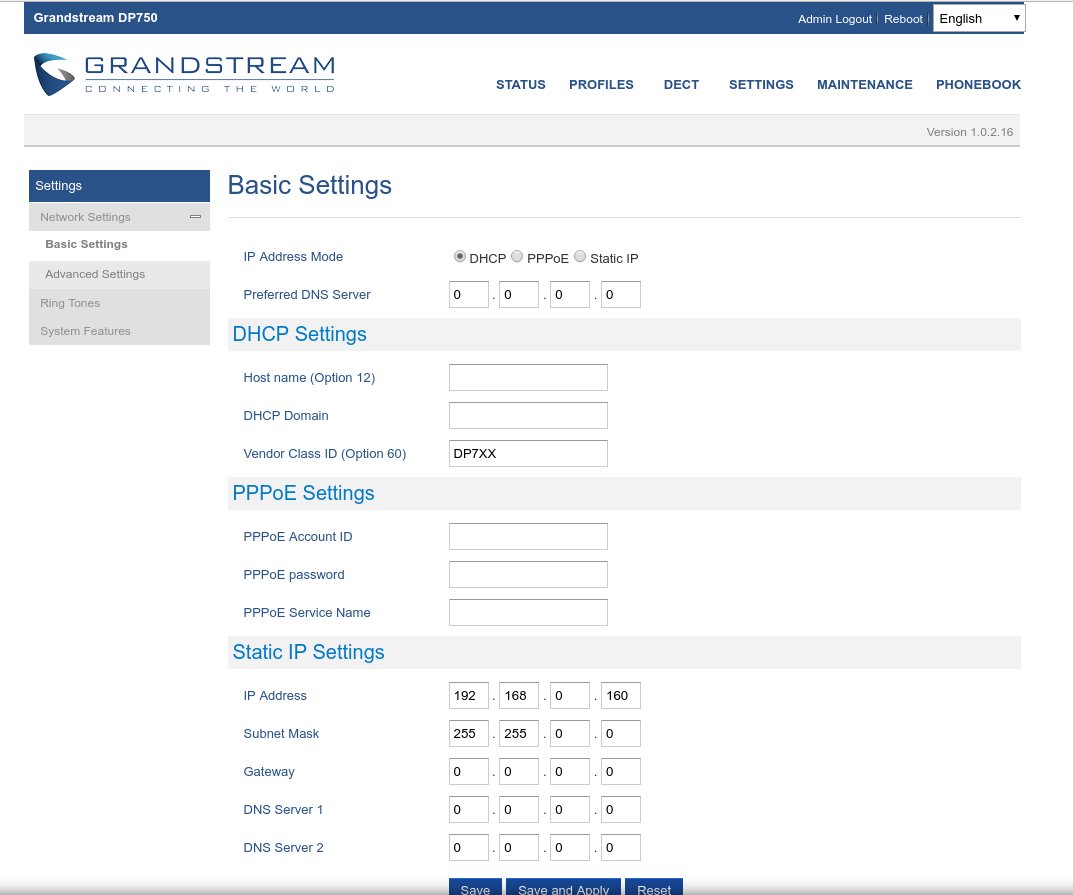The height and width of the screenshot is (895, 1073).
Task: Open the PROFILES menu
Action: coord(601,85)
